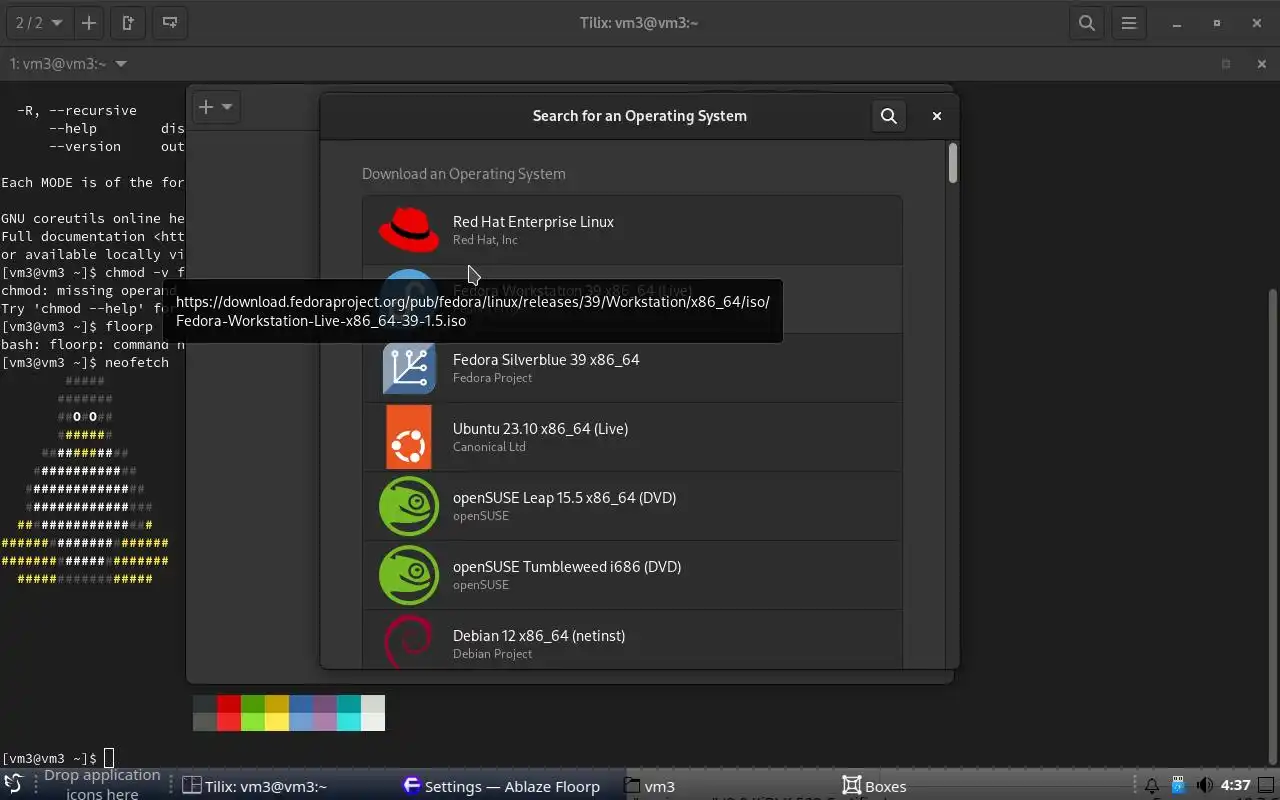Close the Search for an Operating System dialog
The height and width of the screenshot is (800, 1280).
937,116
